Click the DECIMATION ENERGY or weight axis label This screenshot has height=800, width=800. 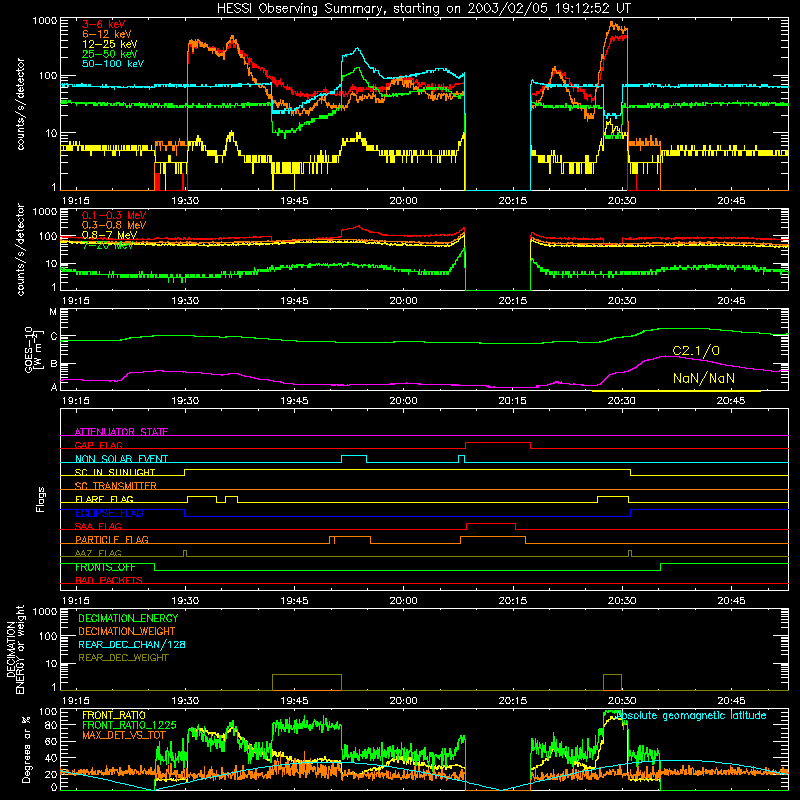click(15, 649)
